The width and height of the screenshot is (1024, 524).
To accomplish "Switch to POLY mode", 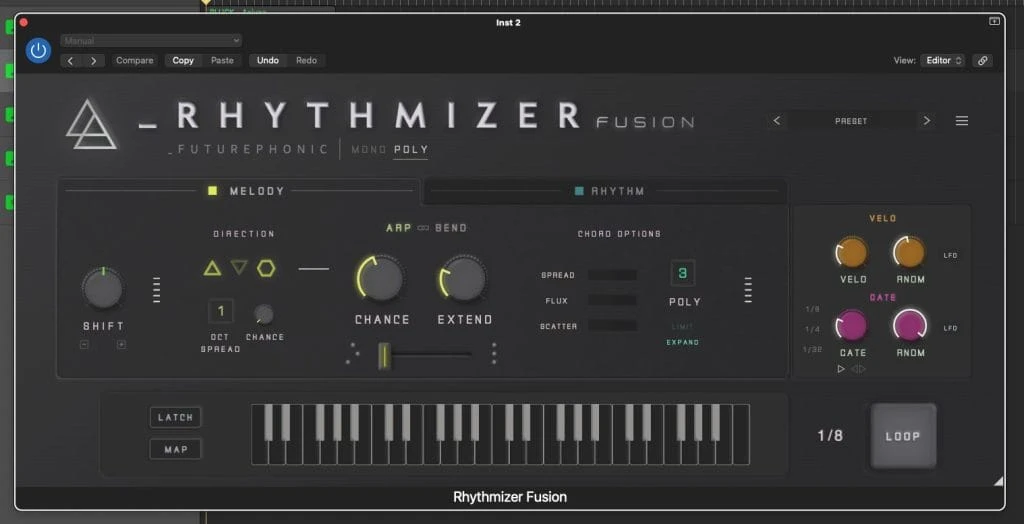I will tap(411, 150).
